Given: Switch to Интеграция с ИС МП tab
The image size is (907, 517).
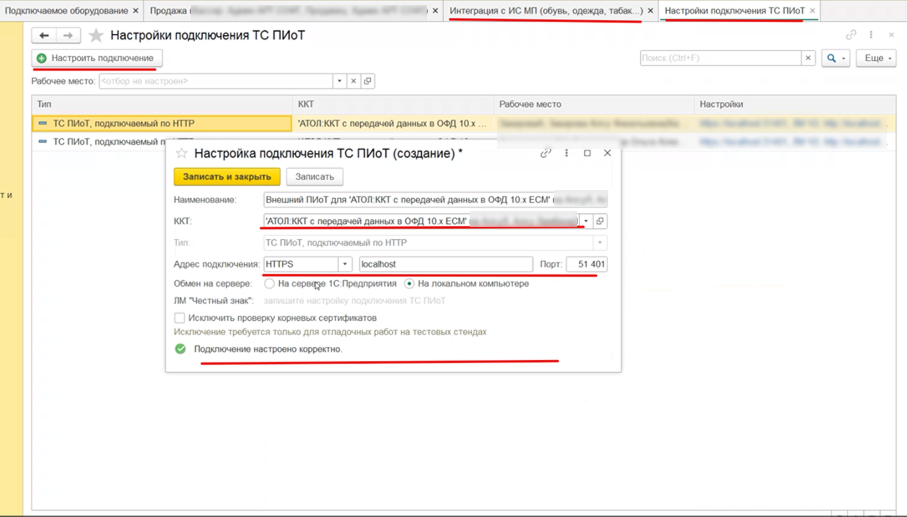Looking at the screenshot, I should point(546,10).
